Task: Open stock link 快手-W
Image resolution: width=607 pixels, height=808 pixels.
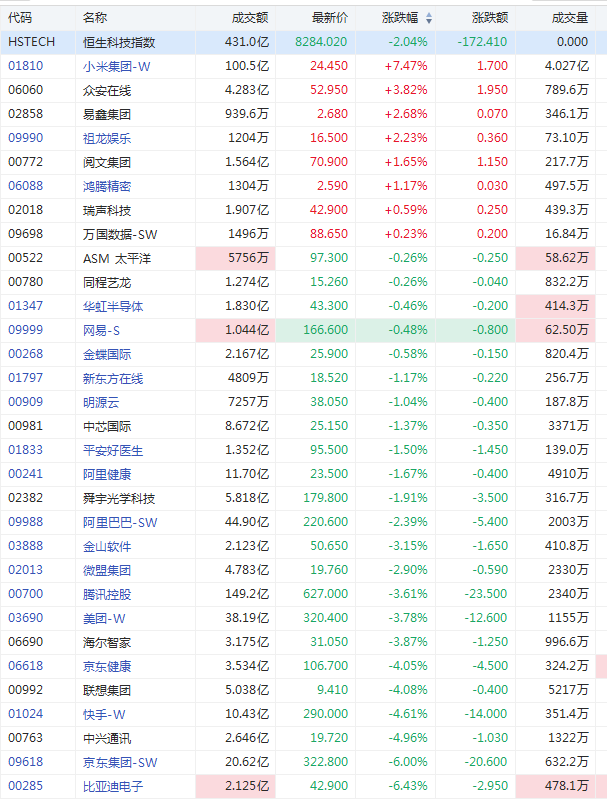Action: click(104, 714)
